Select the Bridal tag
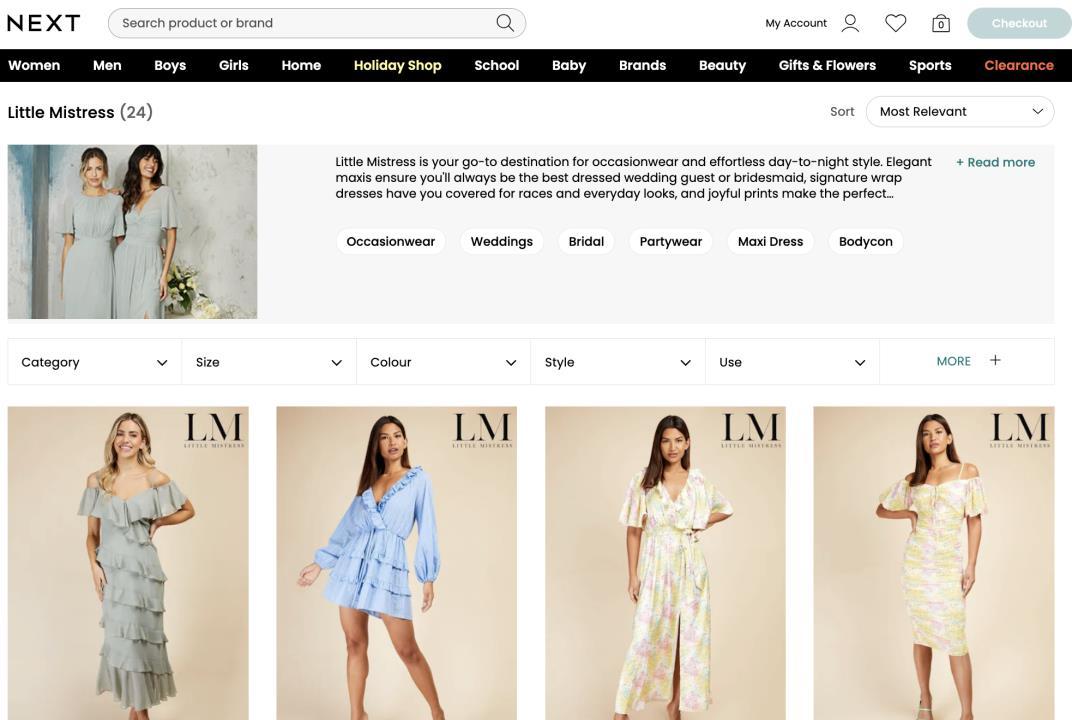Viewport: 1072px width, 720px height. (x=587, y=241)
